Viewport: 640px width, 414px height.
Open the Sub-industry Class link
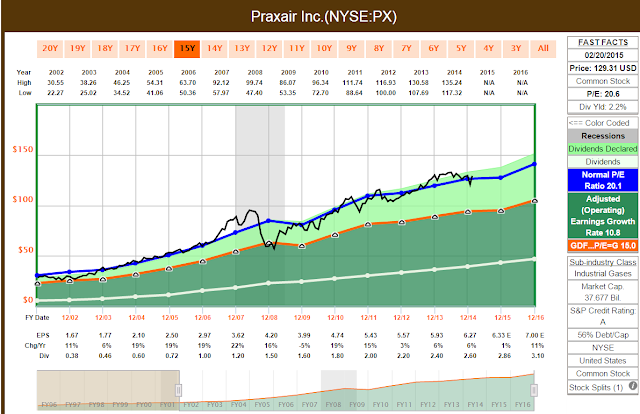click(603, 262)
